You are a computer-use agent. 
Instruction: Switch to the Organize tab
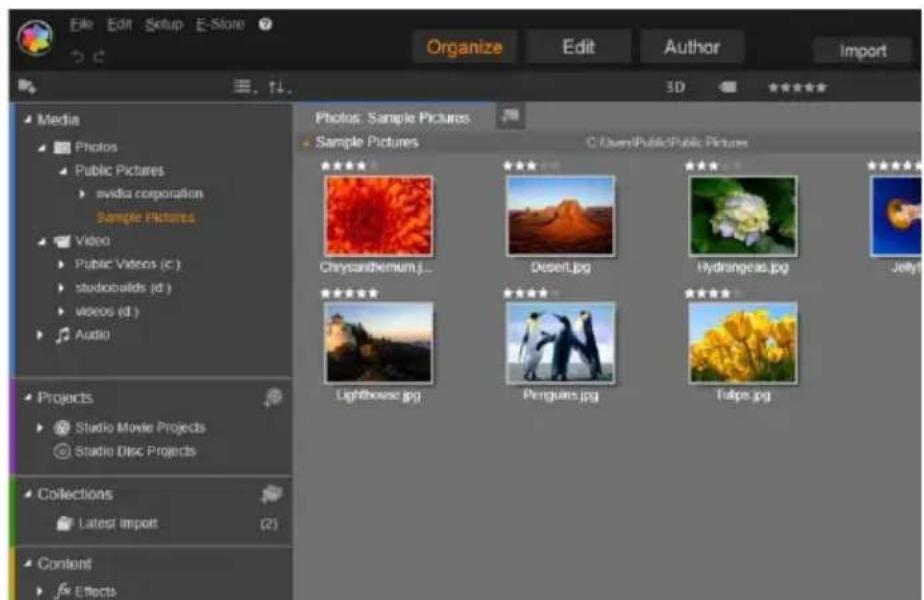point(464,47)
